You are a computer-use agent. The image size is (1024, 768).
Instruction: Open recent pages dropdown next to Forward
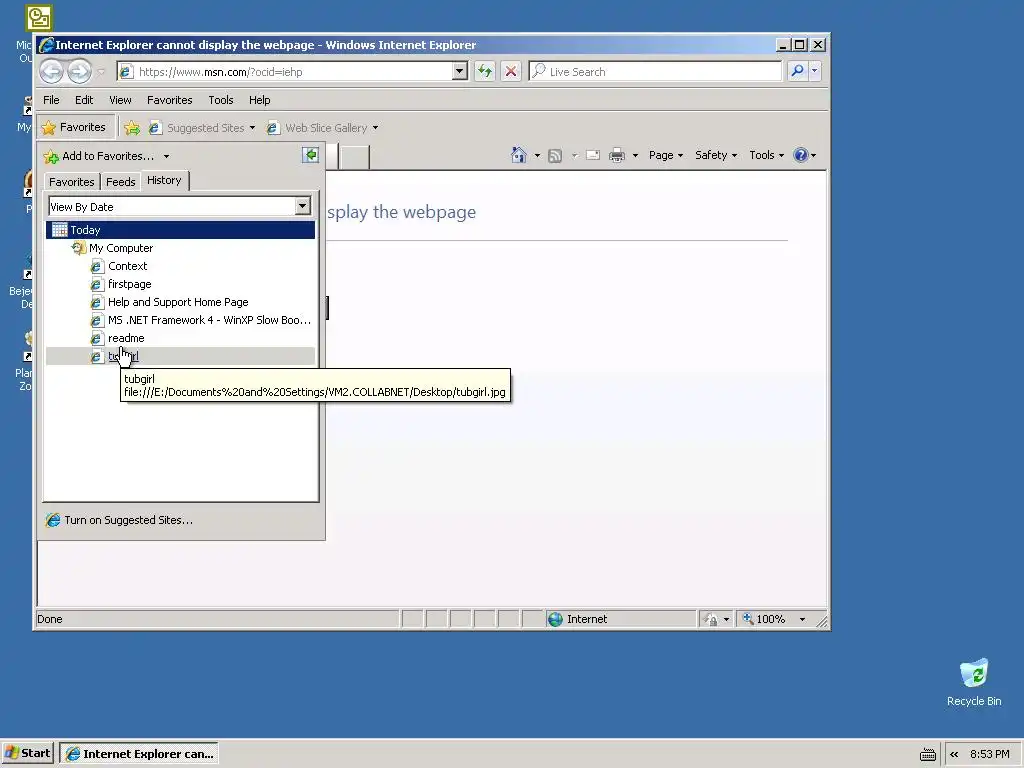coord(101,72)
